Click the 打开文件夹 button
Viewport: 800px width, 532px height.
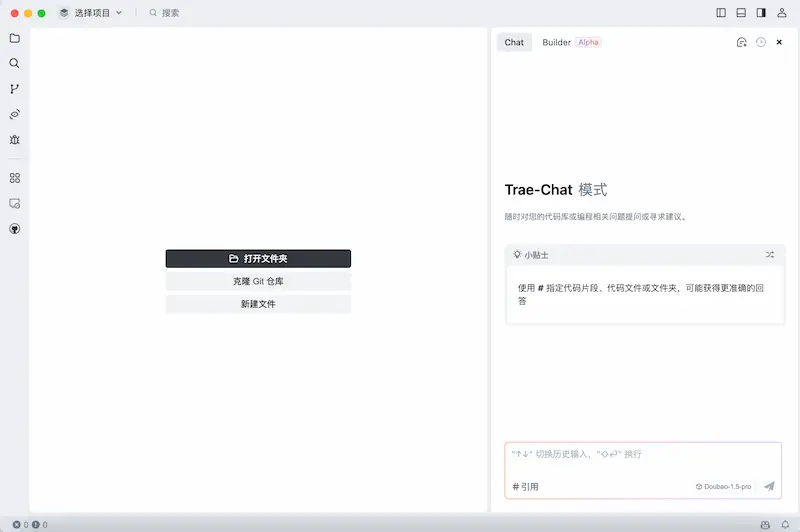(258, 259)
